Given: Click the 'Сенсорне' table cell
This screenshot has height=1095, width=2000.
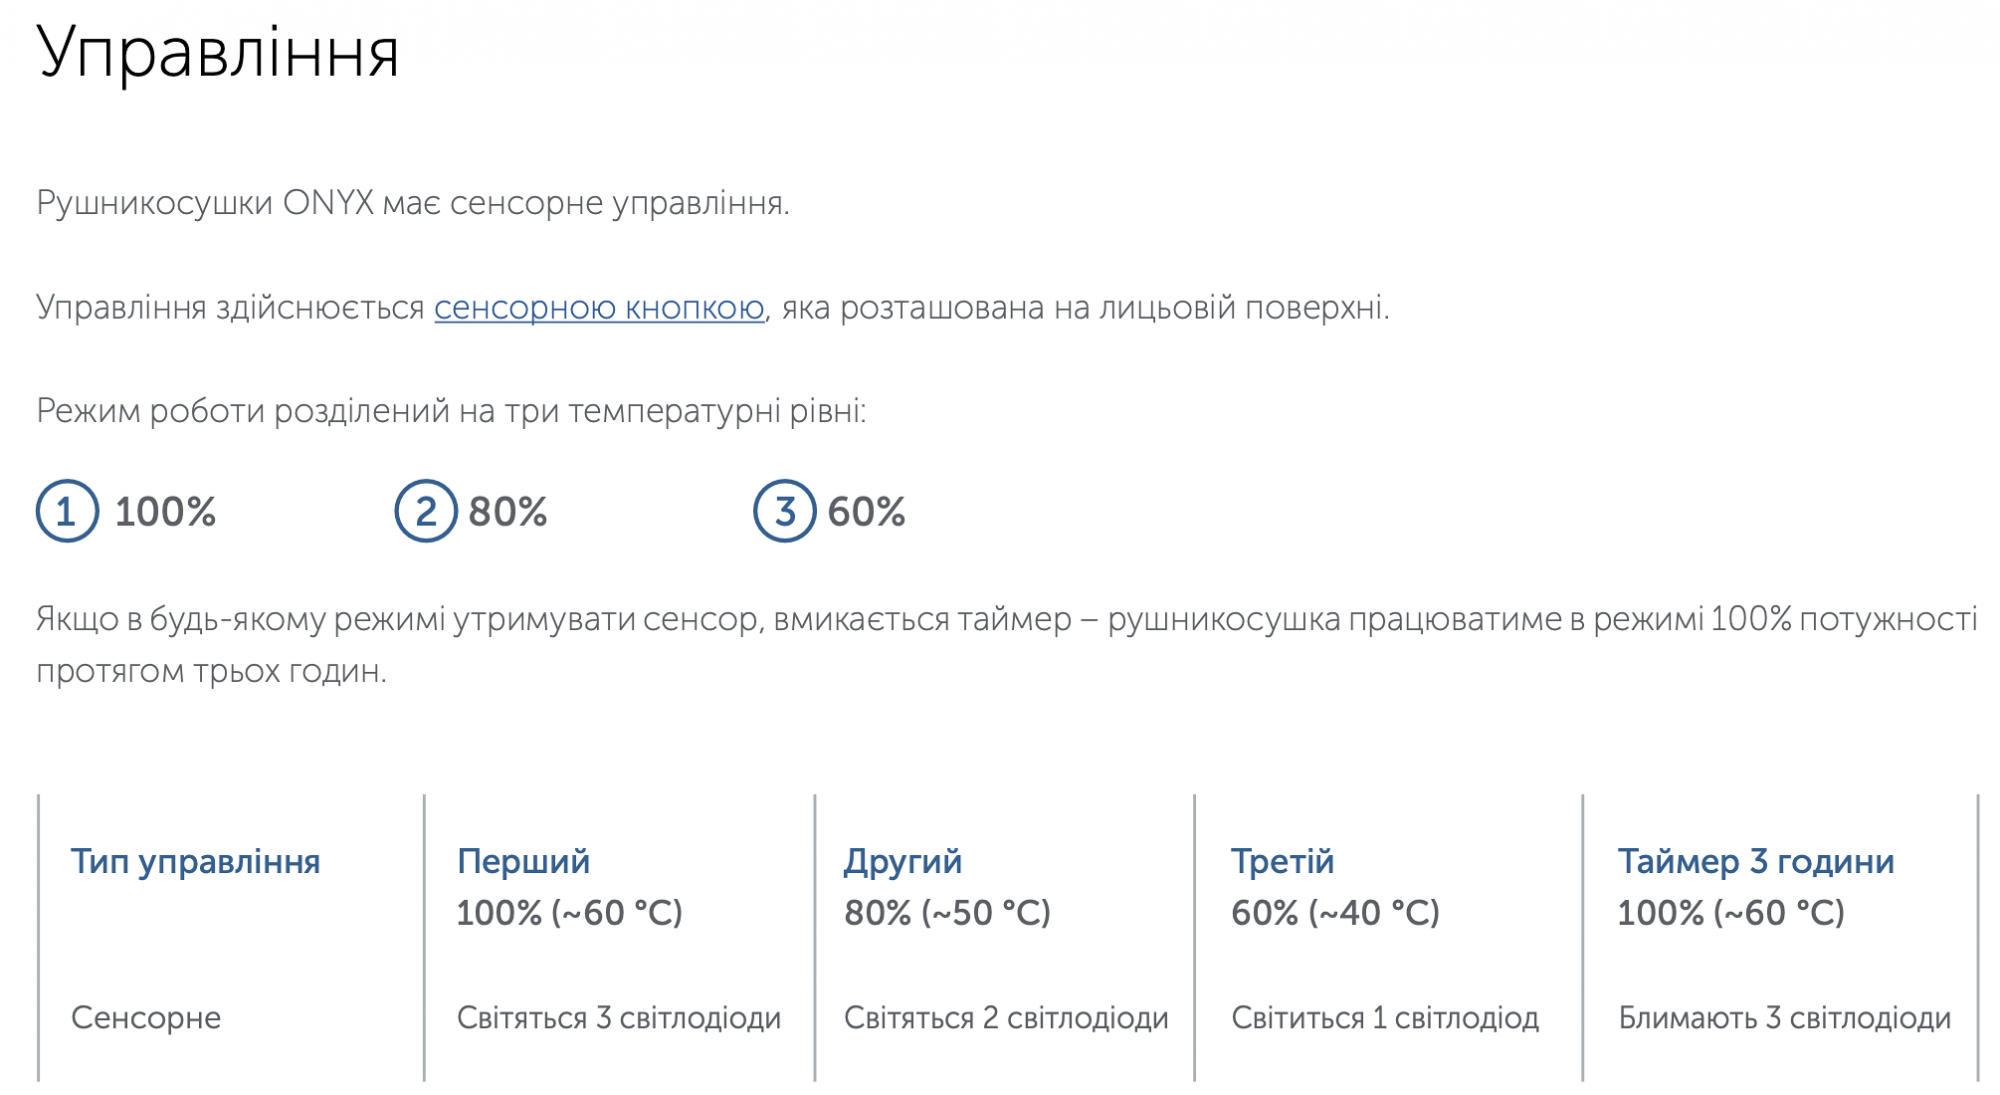Looking at the screenshot, I should [146, 1017].
